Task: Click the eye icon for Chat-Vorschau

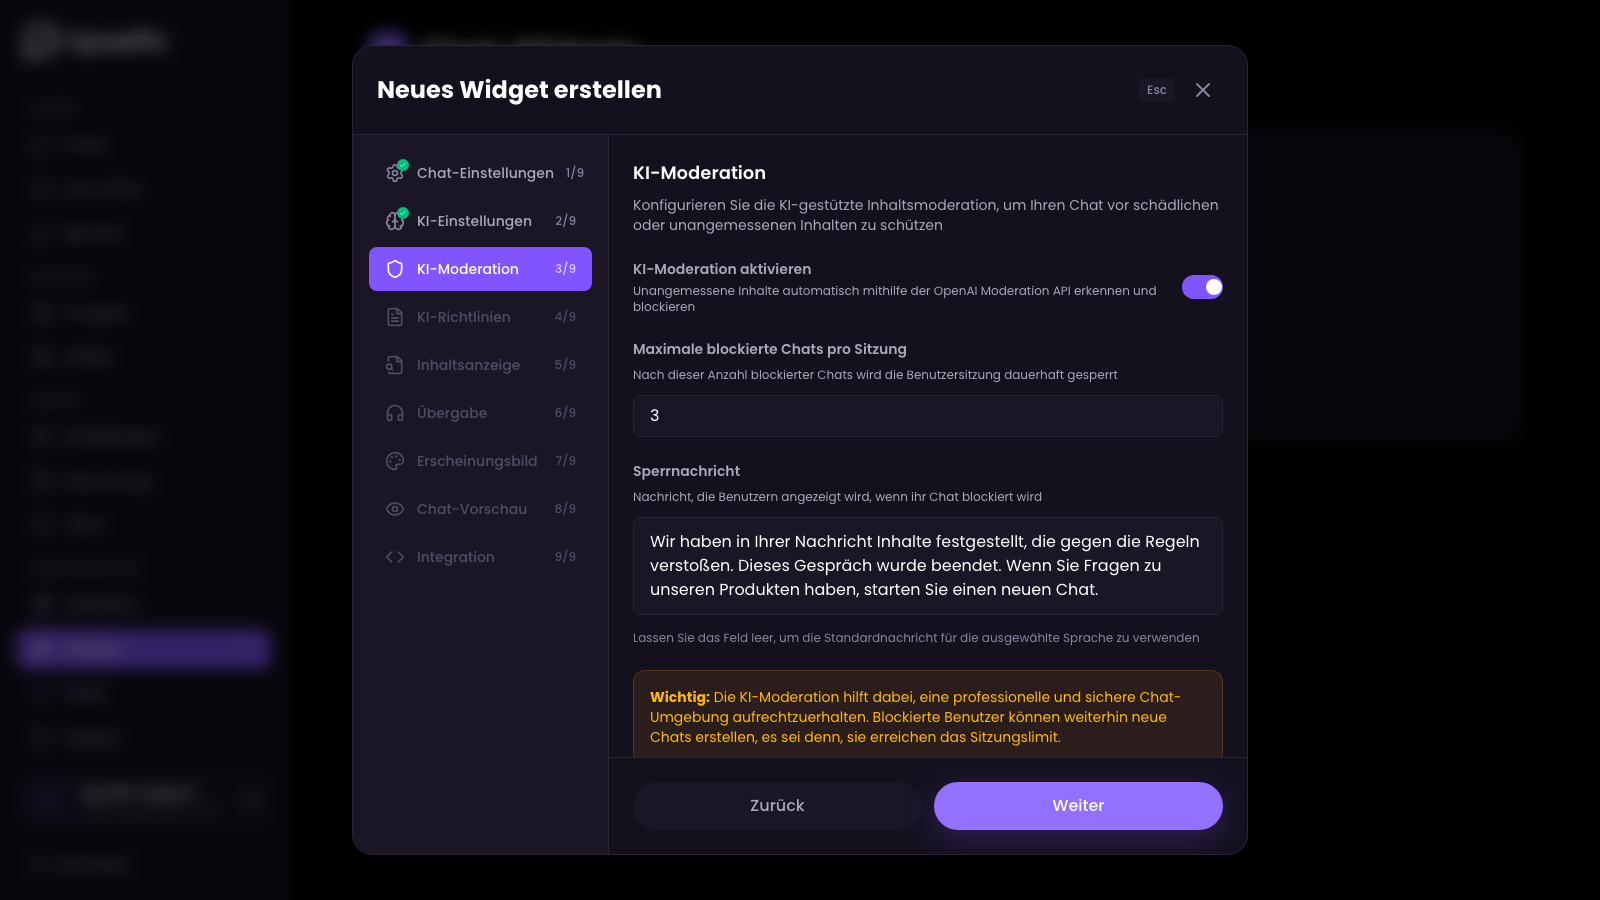Action: coord(395,508)
